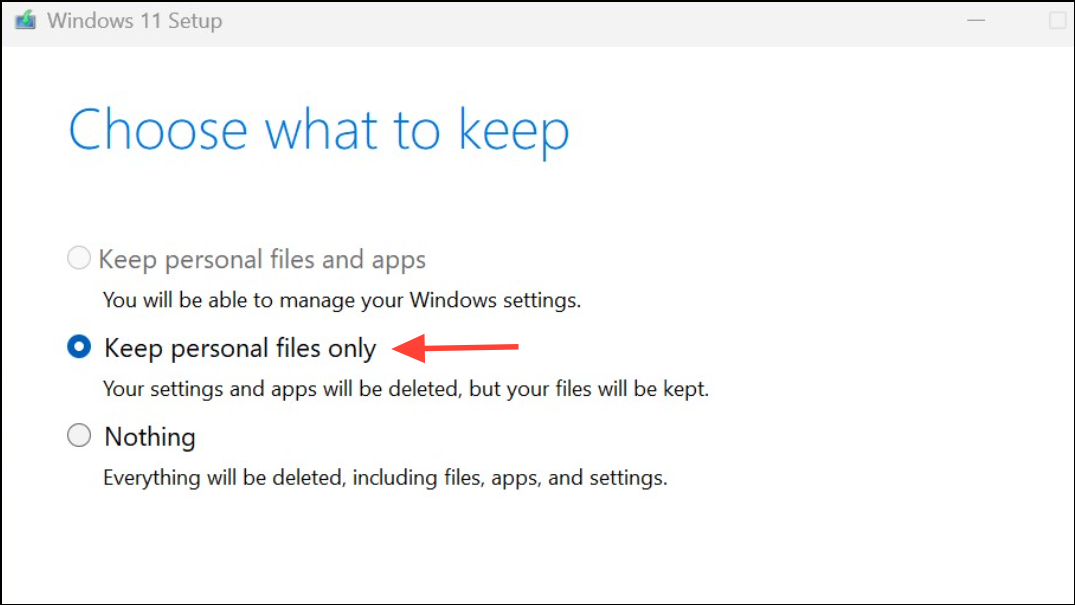Click the "Keep personal files and apps" label
Image resolution: width=1075 pixels, height=605 pixels.
[x=262, y=260]
